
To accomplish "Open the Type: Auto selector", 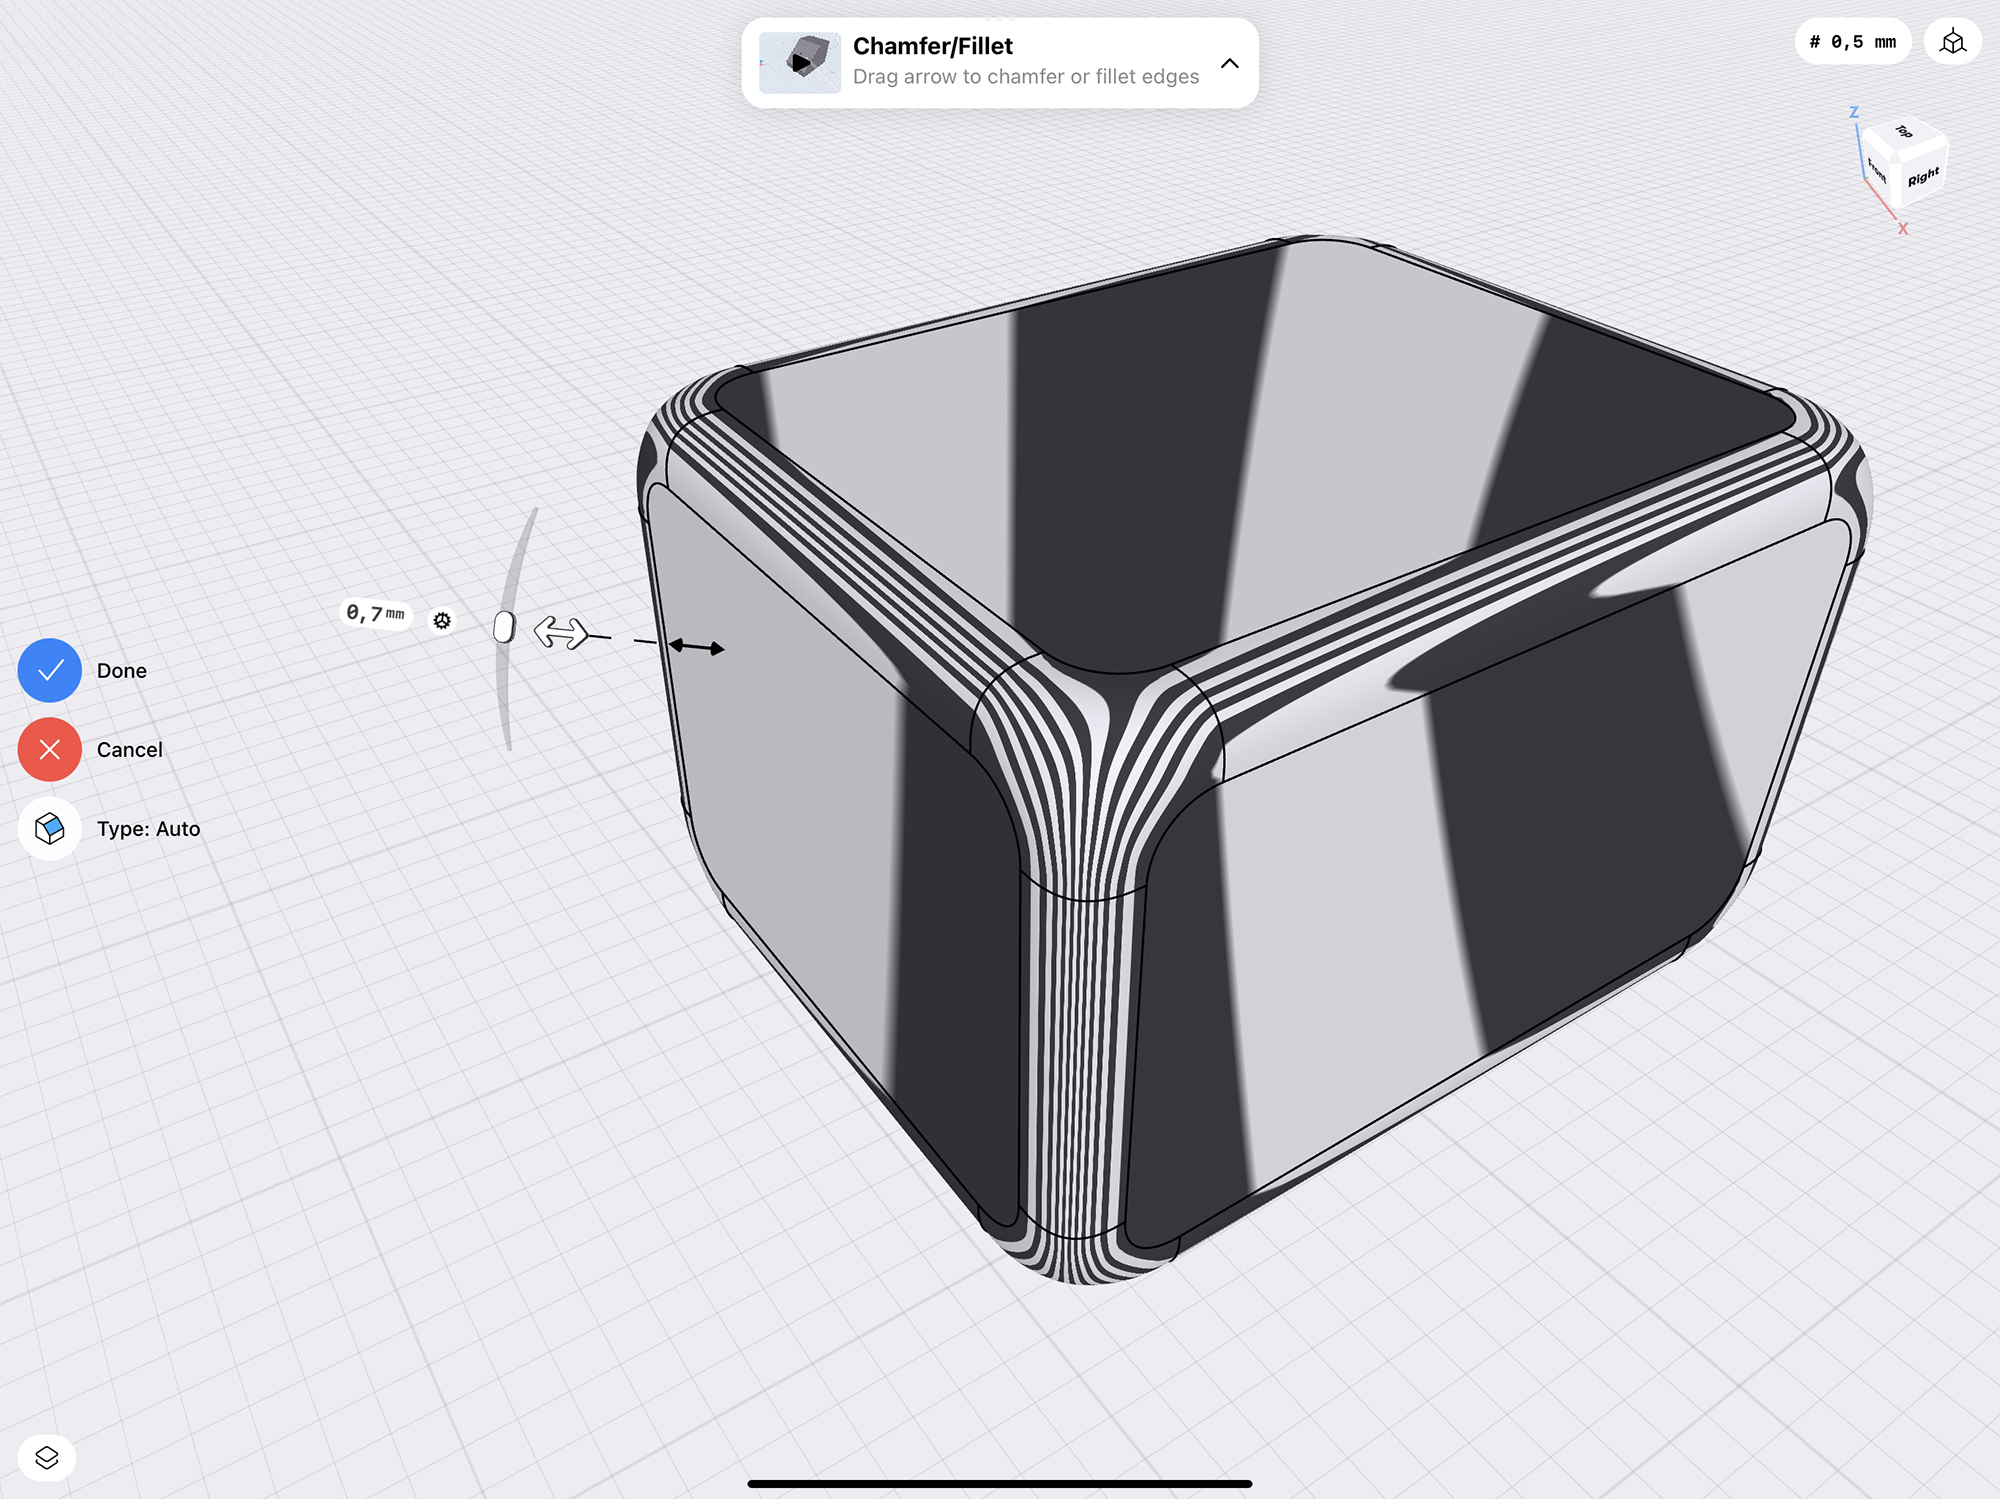I will [x=49, y=828].
